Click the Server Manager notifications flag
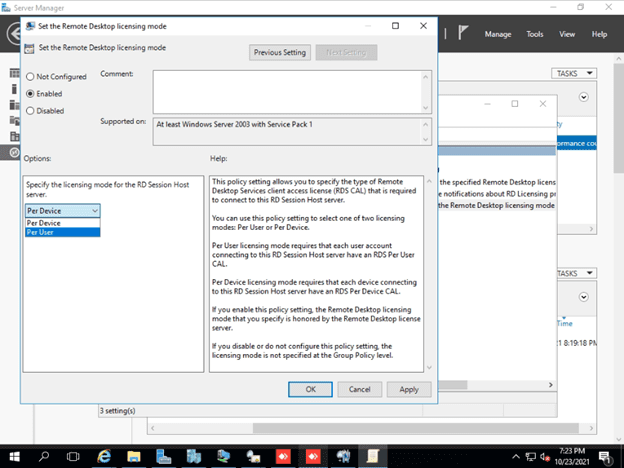Screen dimensions: 624x468 click(x=463, y=33)
